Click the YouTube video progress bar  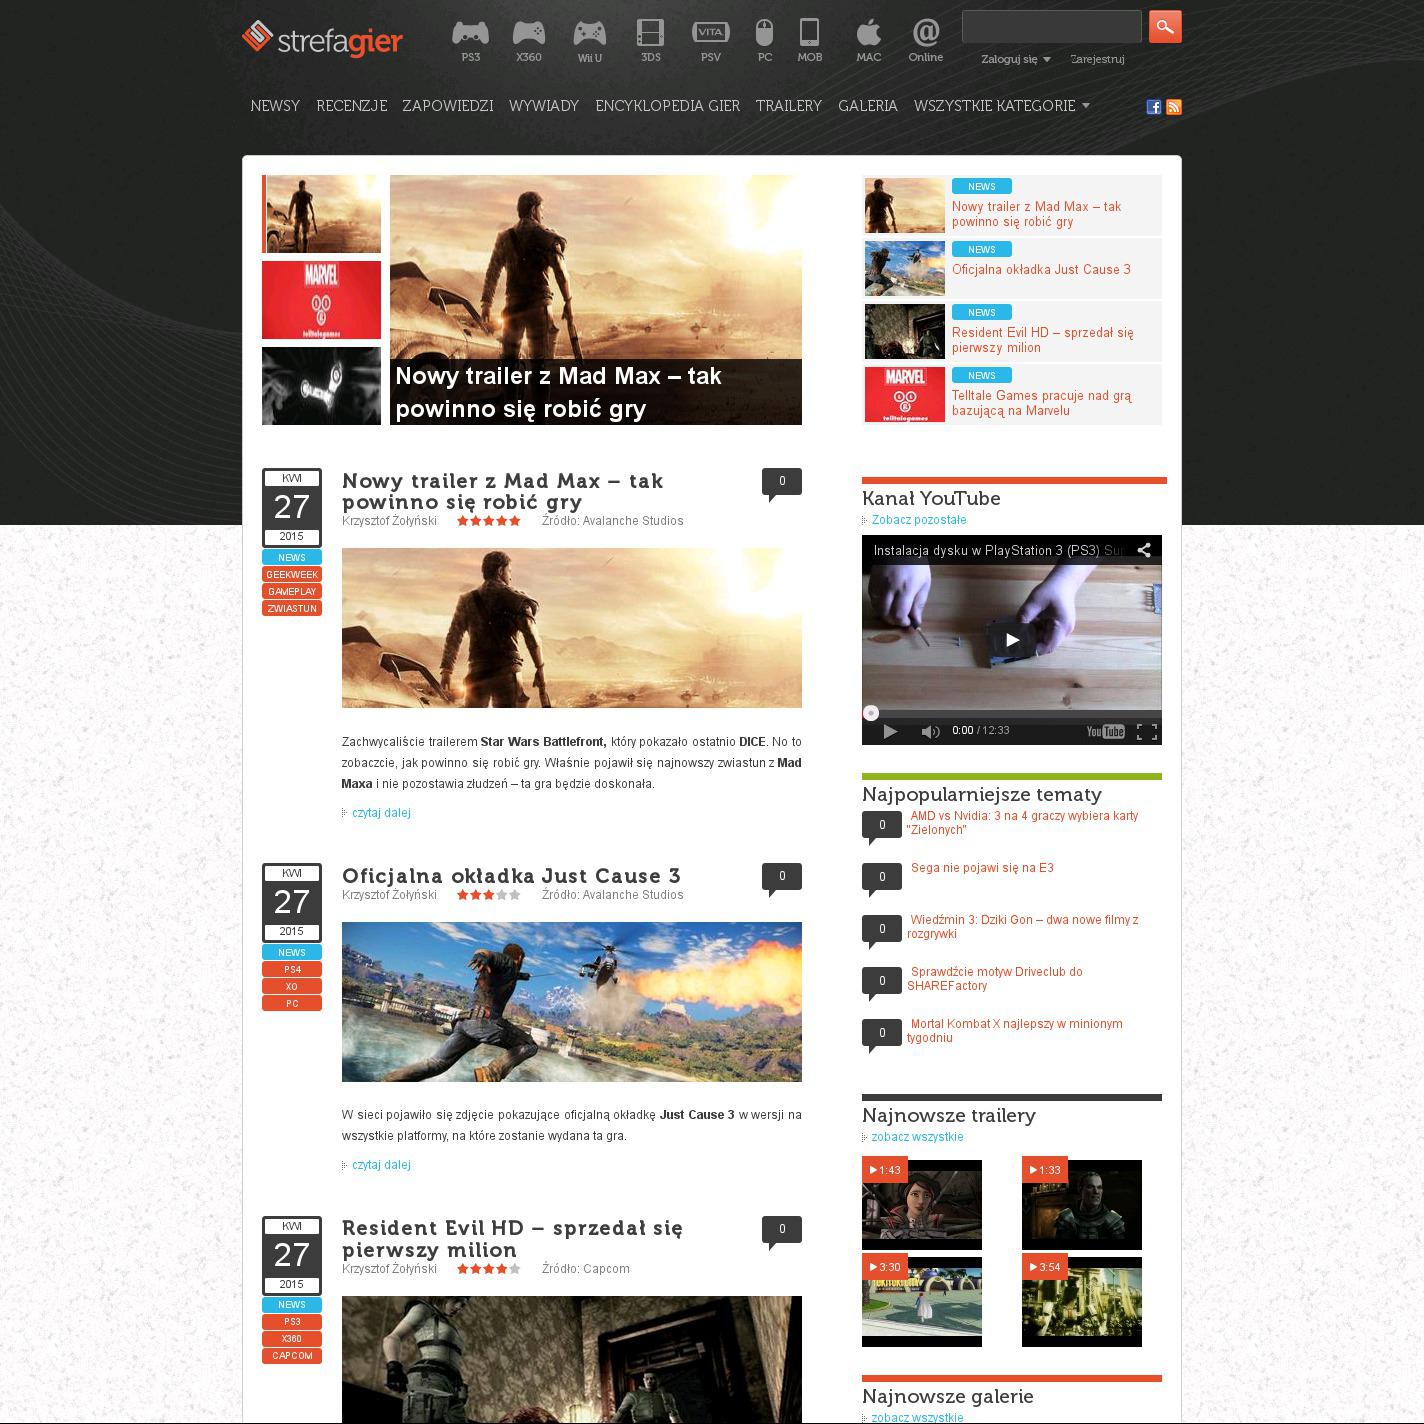tap(1012, 713)
